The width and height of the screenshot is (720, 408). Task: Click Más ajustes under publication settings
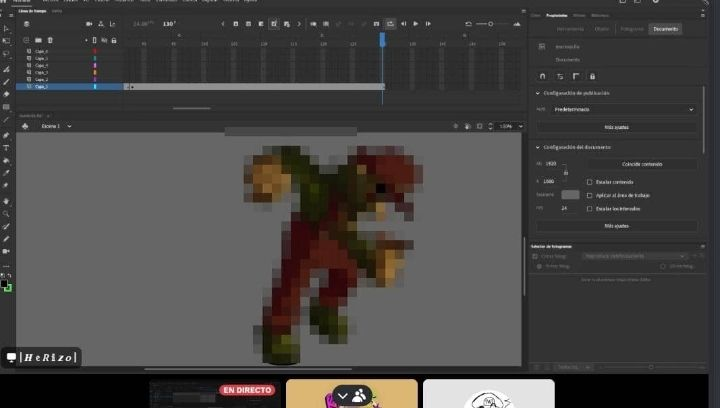[x=617, y=127]
